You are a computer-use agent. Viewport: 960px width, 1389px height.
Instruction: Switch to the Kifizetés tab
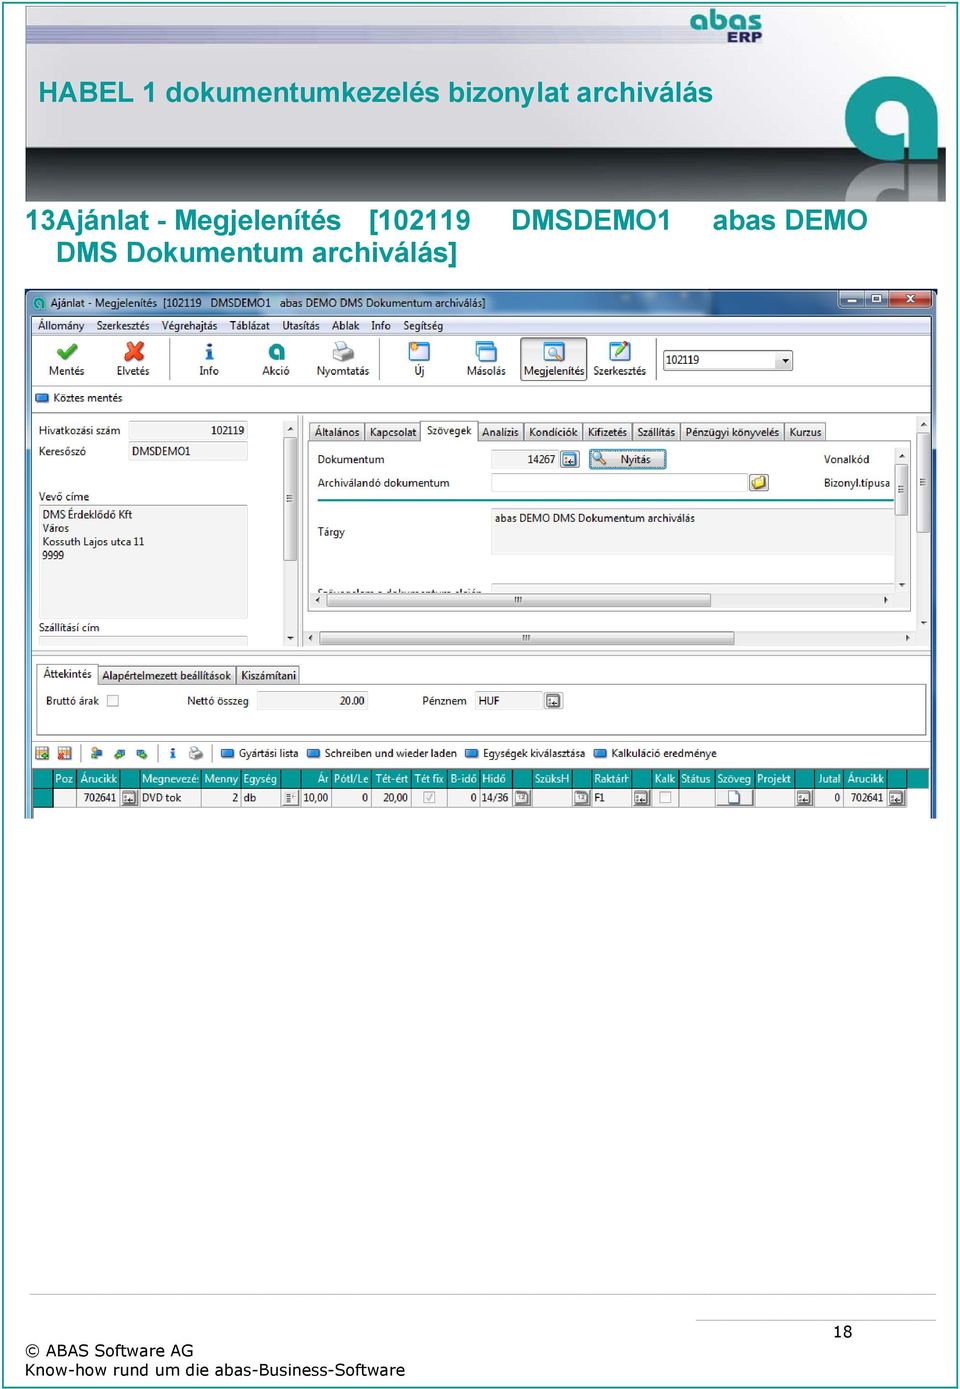click(x=607, y=432)
